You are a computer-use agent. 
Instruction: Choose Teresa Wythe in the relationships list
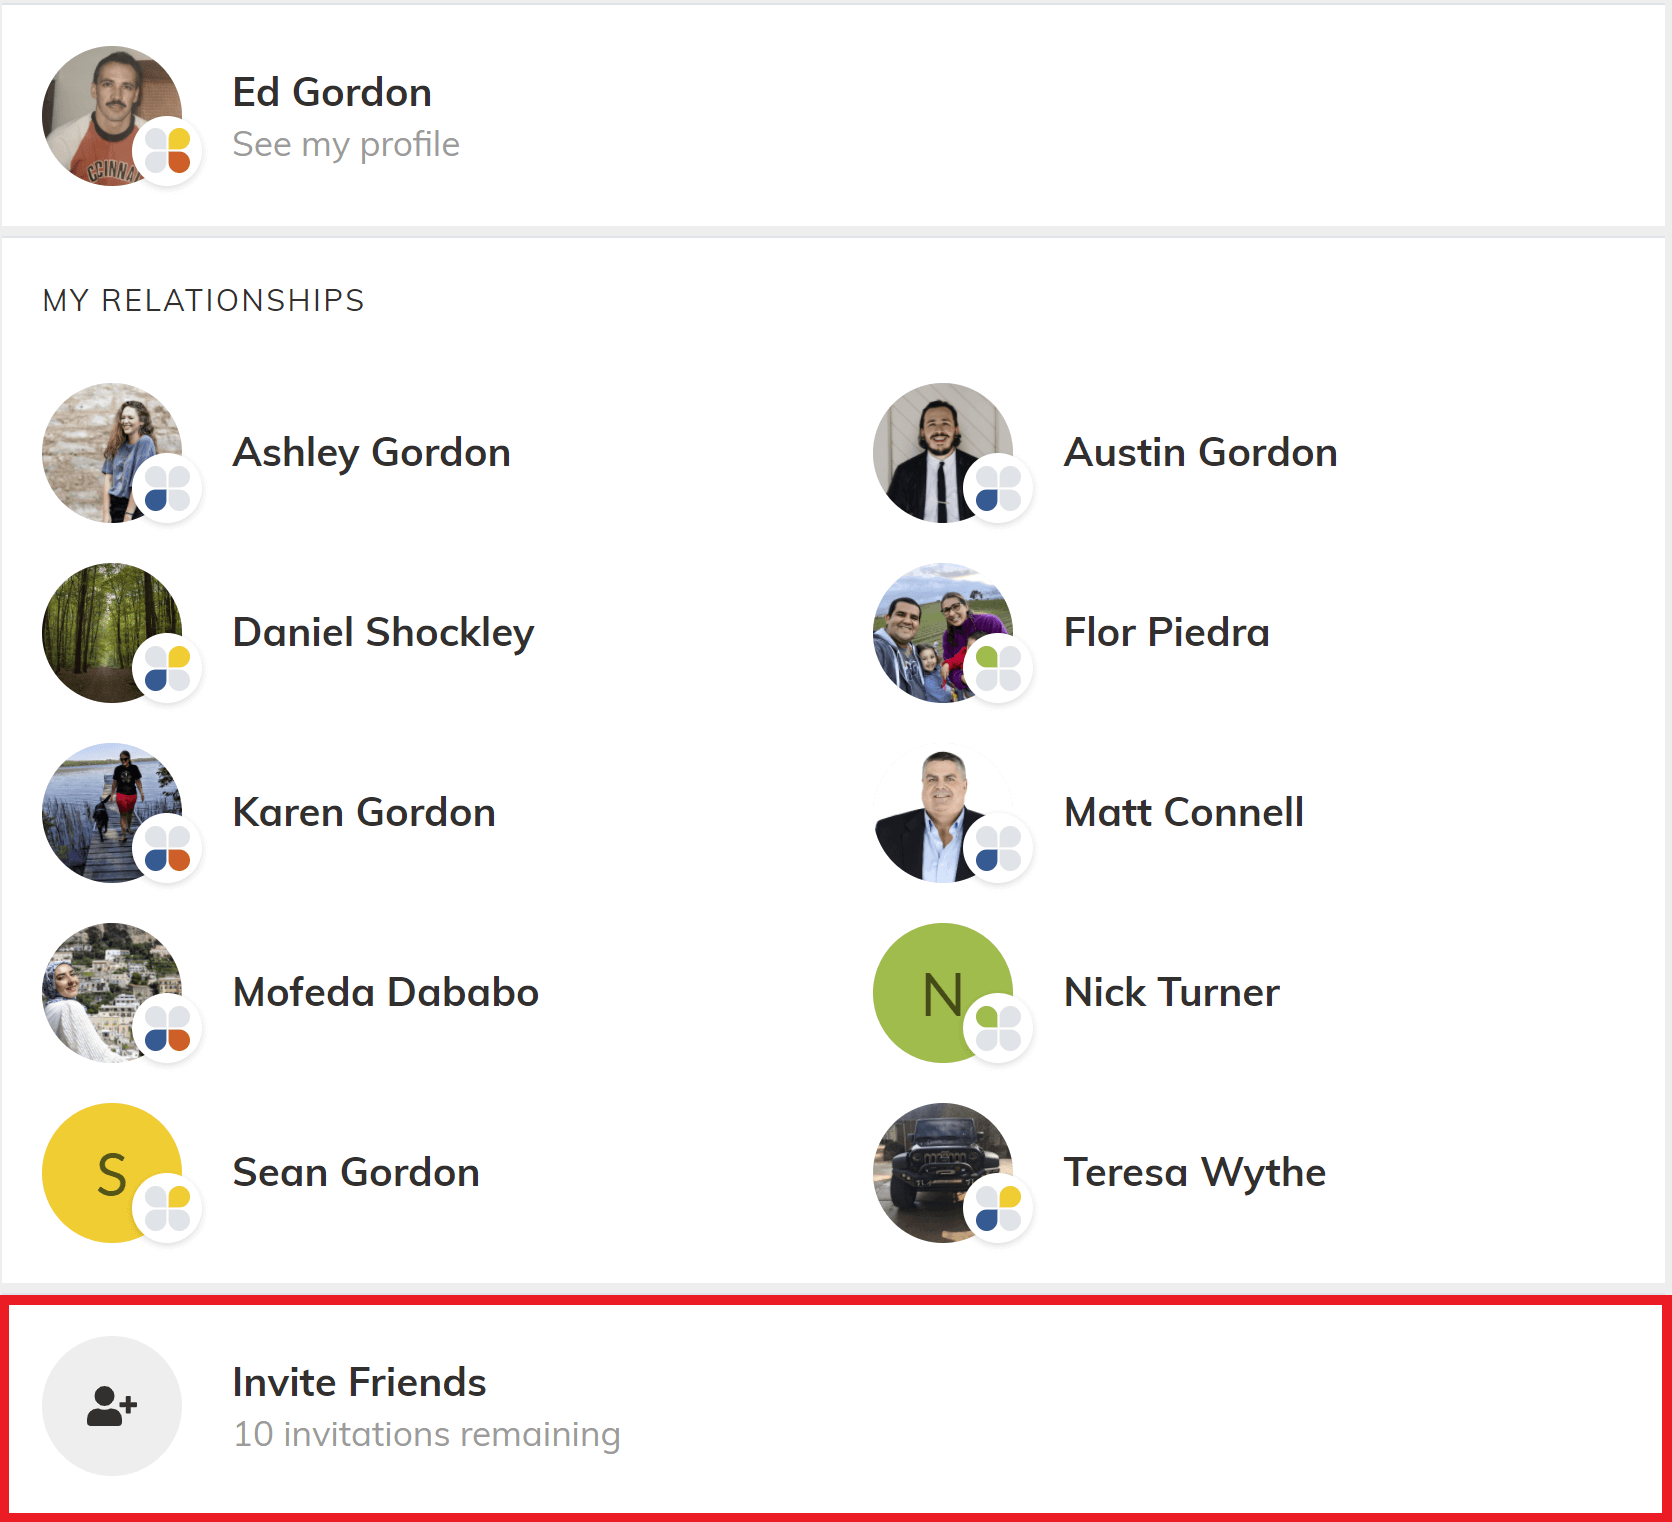pos(1194,1173)
